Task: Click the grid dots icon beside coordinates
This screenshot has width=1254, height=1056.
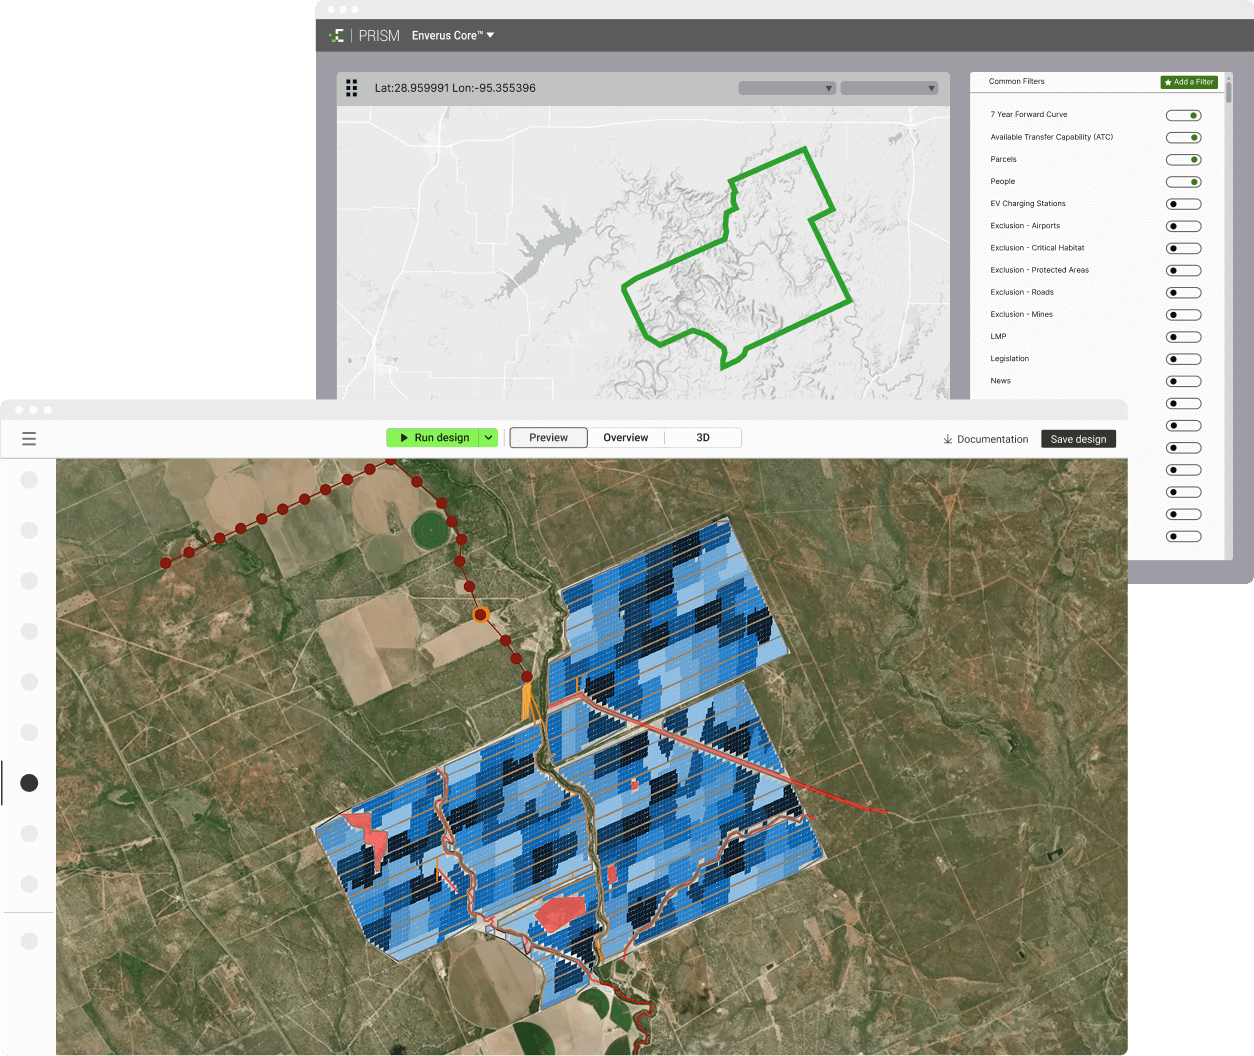Action: point(351,88)
